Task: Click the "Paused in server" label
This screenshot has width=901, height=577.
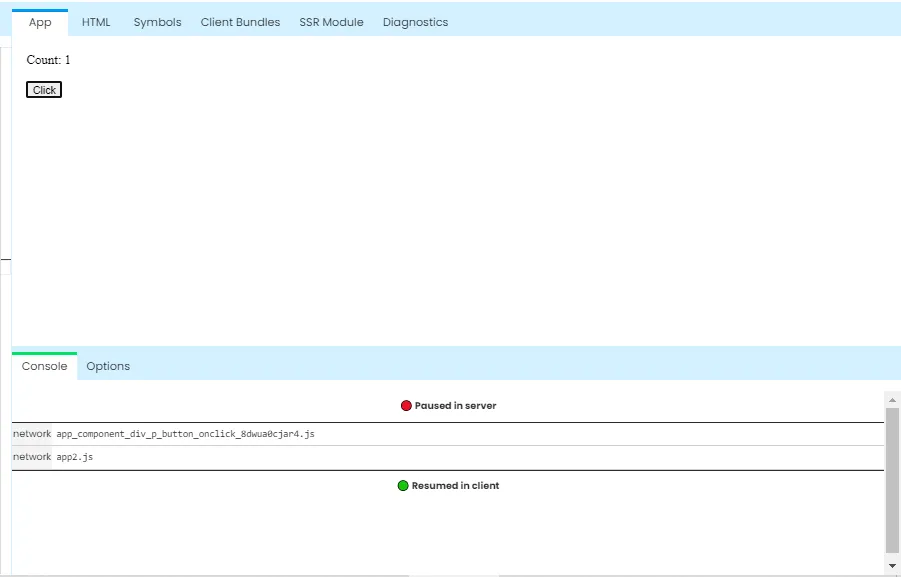Action: pos(455,406)
